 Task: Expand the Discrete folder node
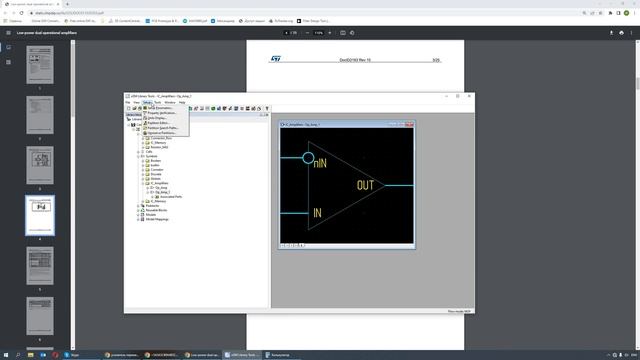click(143, 174)
